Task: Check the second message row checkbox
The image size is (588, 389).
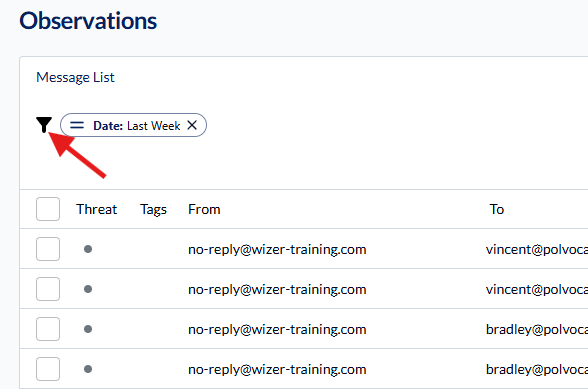Action: [48, 289]
